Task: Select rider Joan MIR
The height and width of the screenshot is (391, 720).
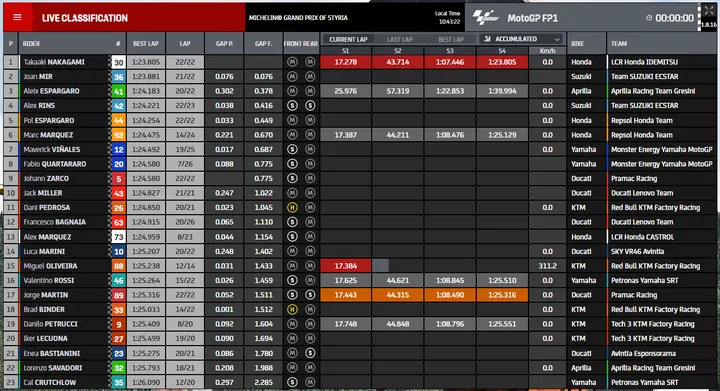Action: coord(38,77)
